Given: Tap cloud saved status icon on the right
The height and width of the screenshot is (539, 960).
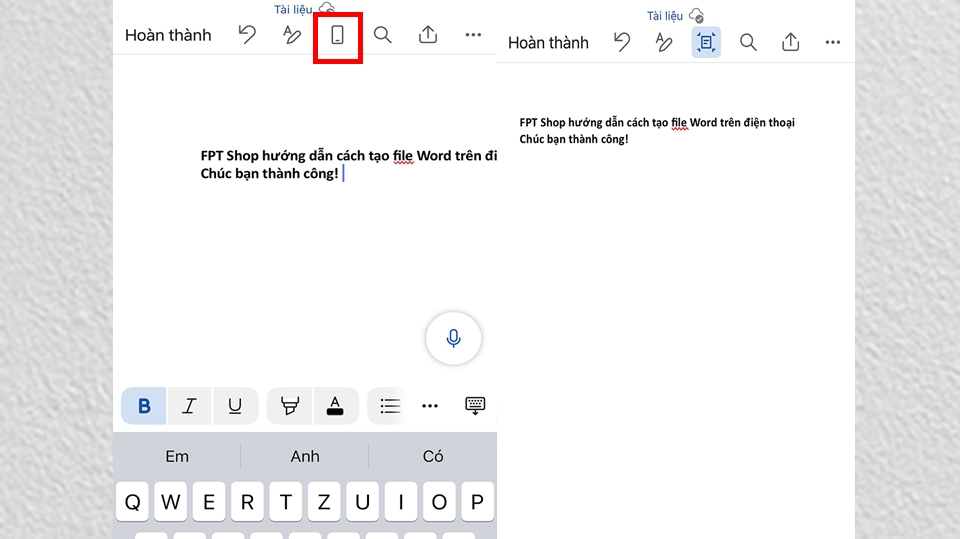Looking at the screenshot, I should (696, 15).
